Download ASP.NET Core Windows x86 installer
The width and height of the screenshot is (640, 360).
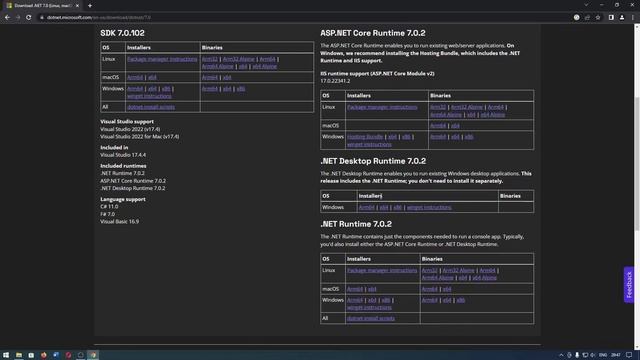[406, 137]
